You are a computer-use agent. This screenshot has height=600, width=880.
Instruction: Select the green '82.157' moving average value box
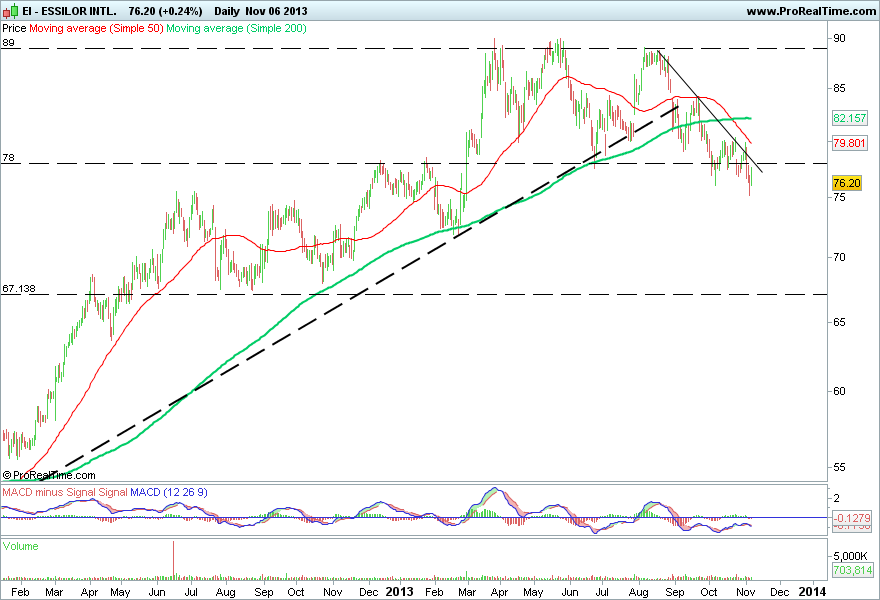pyautogui.click(x=850, y=118)
